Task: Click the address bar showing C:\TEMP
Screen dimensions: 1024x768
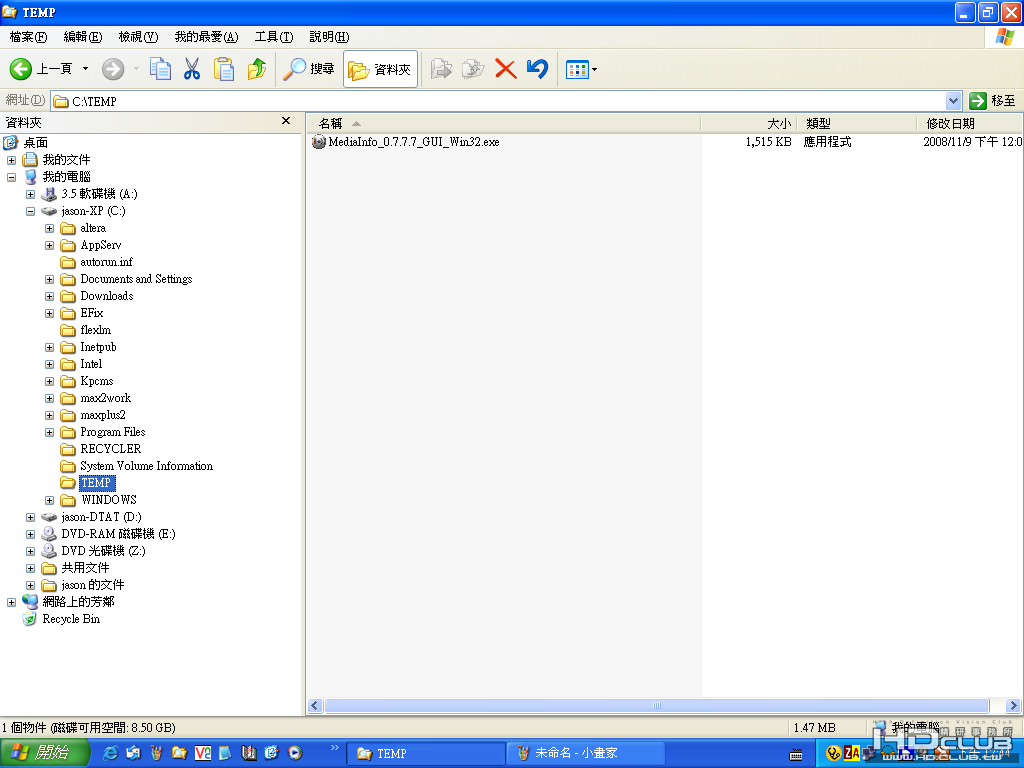Action: point(498,101)
